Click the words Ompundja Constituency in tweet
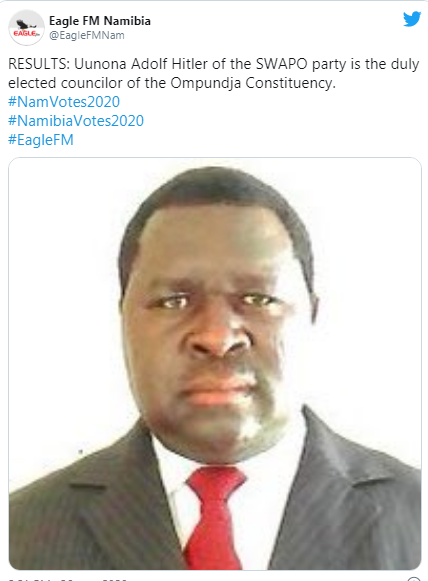 tap(253, 83)
